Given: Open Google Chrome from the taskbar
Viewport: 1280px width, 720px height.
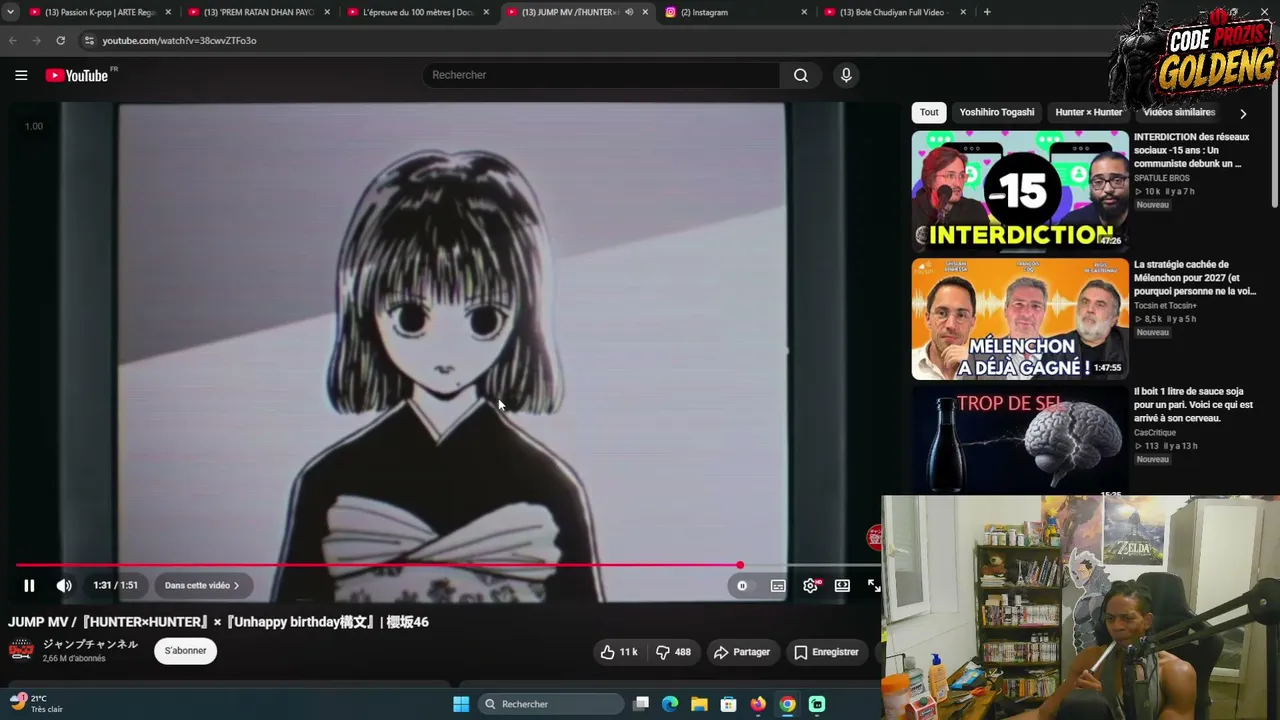Looking at the screenshot, I should [788, 704].
